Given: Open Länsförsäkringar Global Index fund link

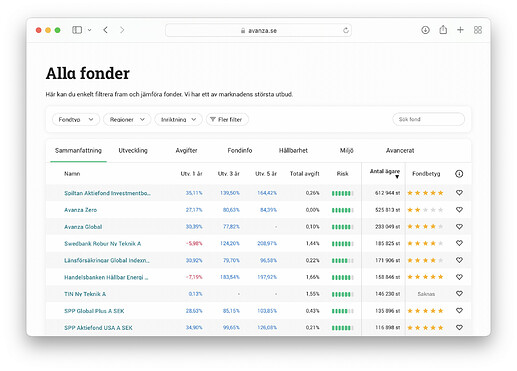Looking at the screenshot, I should [x=107, y=260].
